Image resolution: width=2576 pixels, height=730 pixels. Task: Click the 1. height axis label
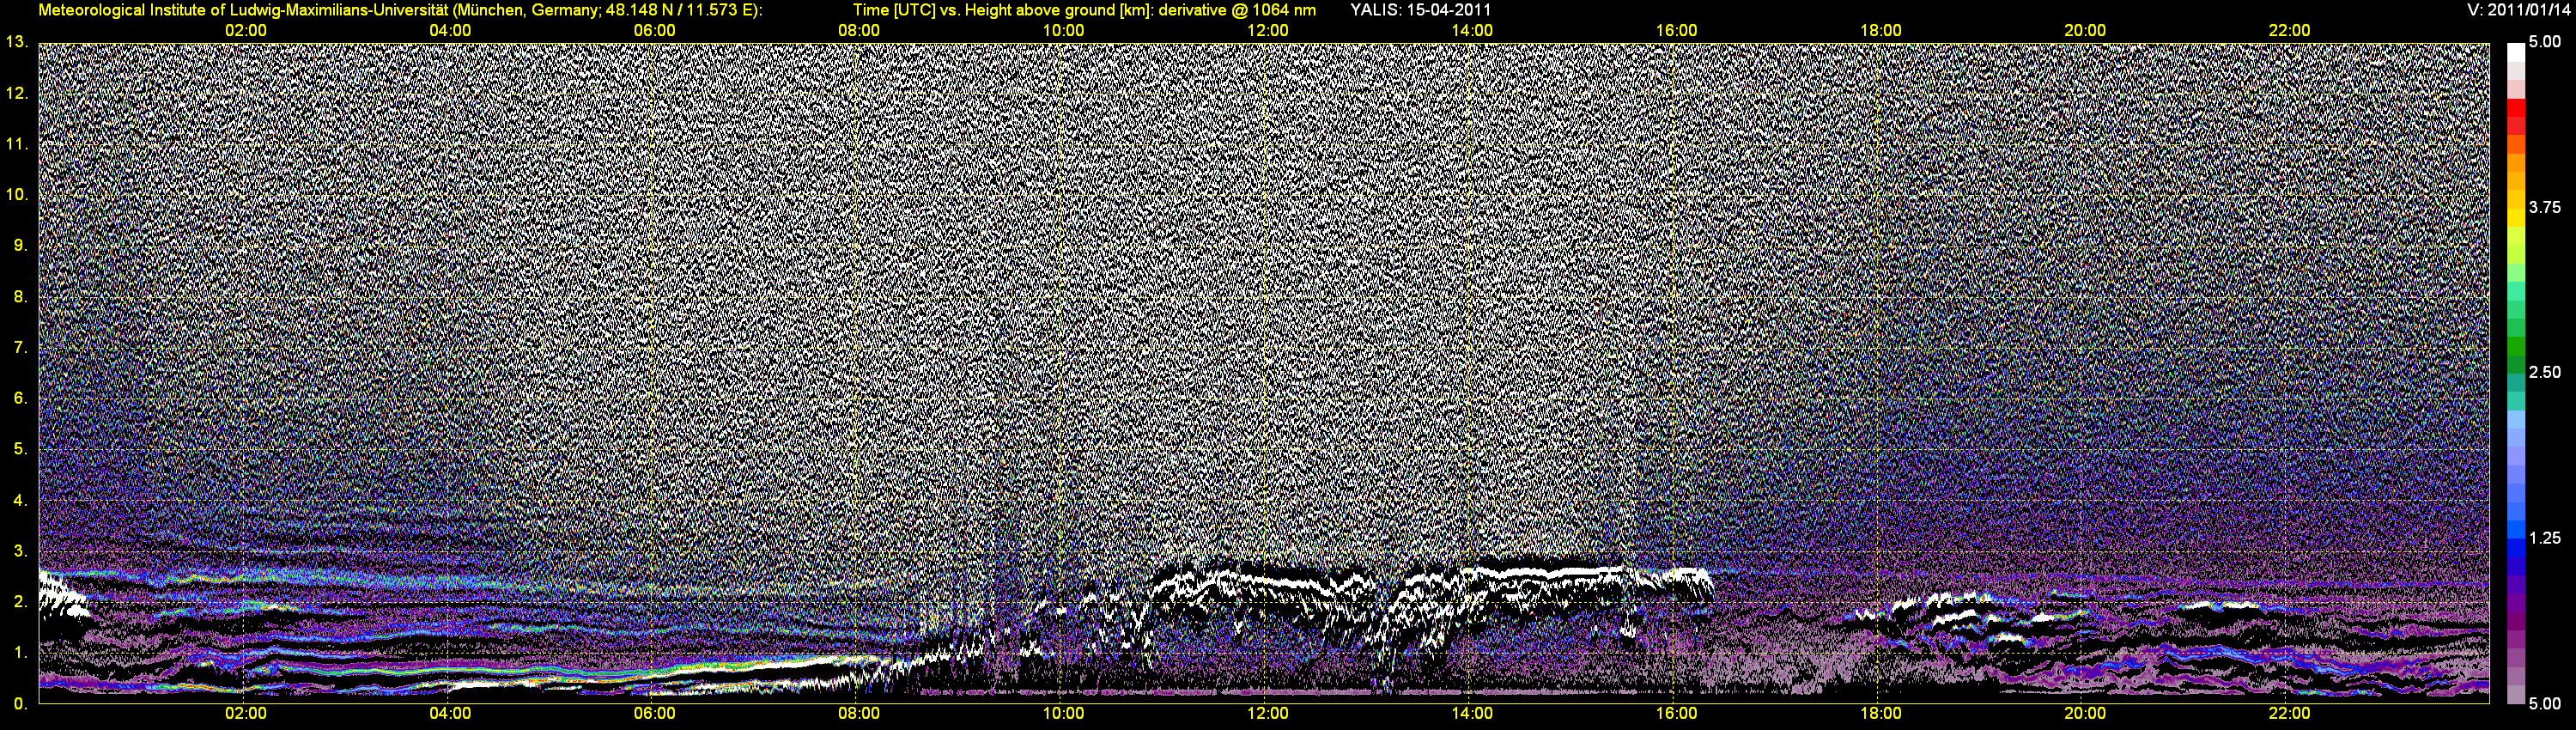coord(20,653)
